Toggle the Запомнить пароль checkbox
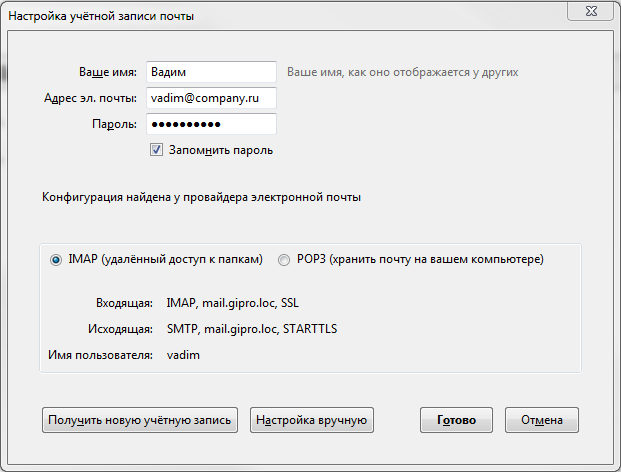The height and width of the screenshot is (472, 621). coord(156,150)
